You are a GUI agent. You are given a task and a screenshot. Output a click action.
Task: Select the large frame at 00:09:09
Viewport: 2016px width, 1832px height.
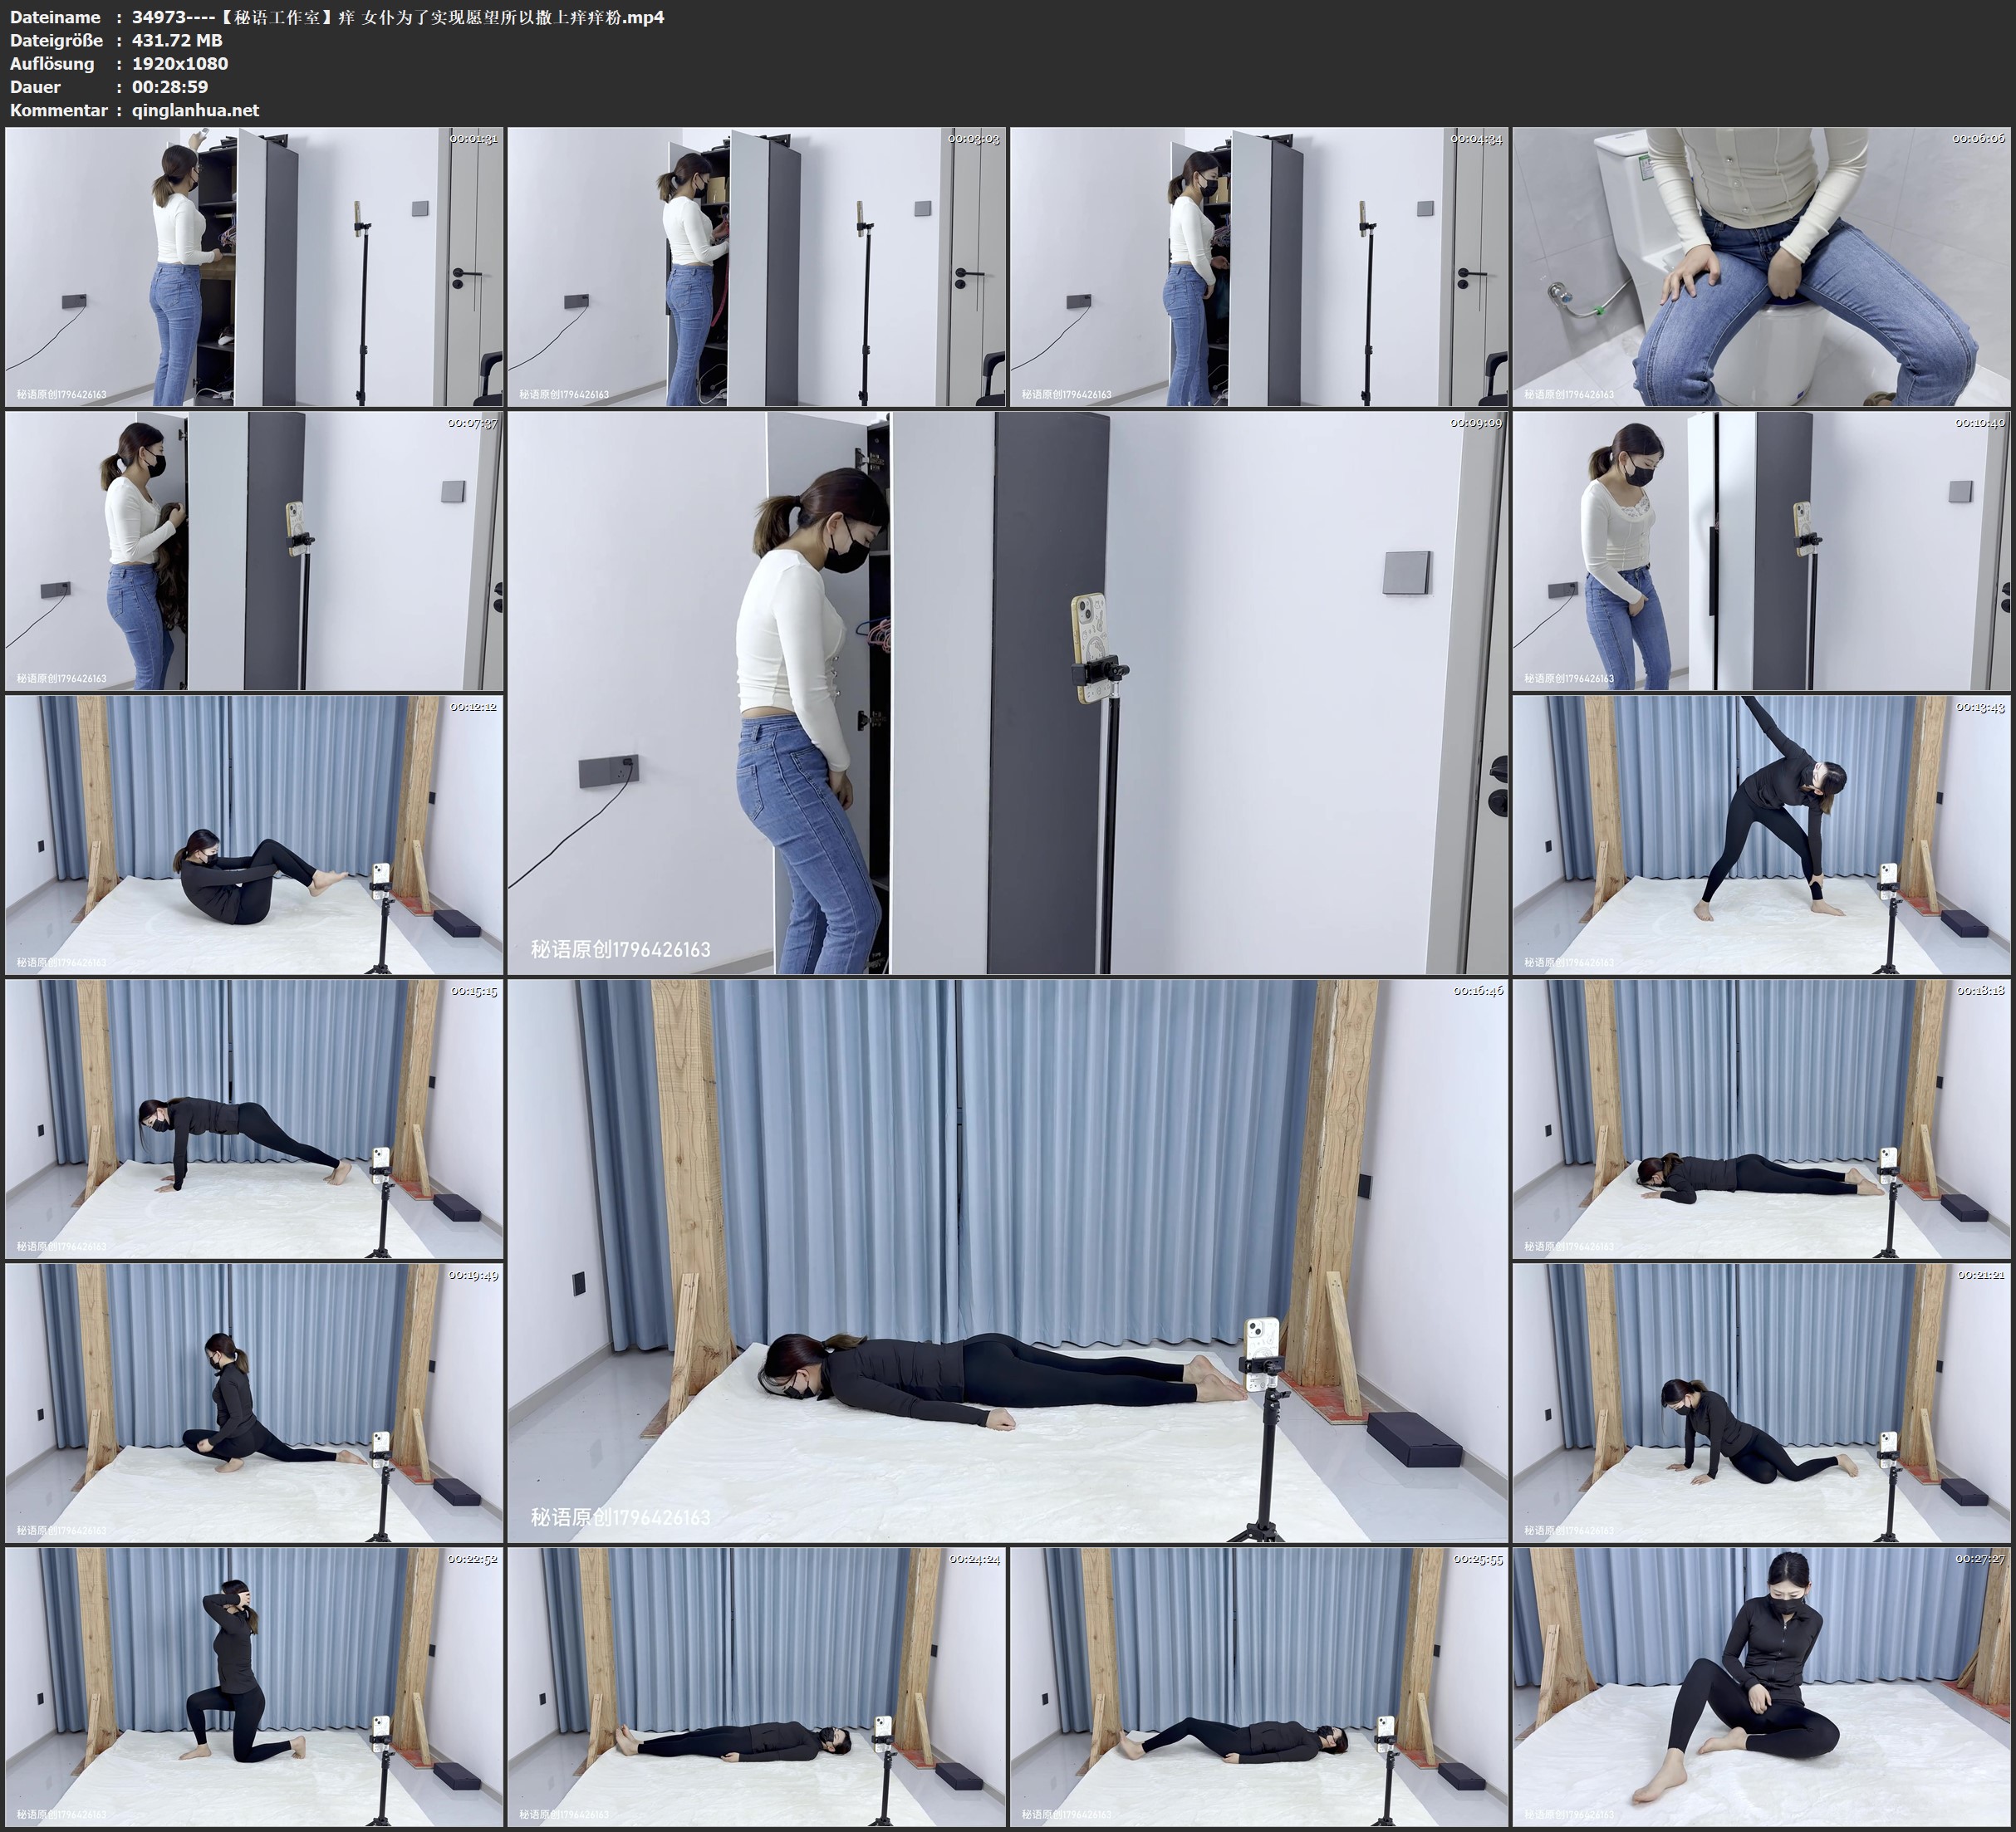(1007, 692)
